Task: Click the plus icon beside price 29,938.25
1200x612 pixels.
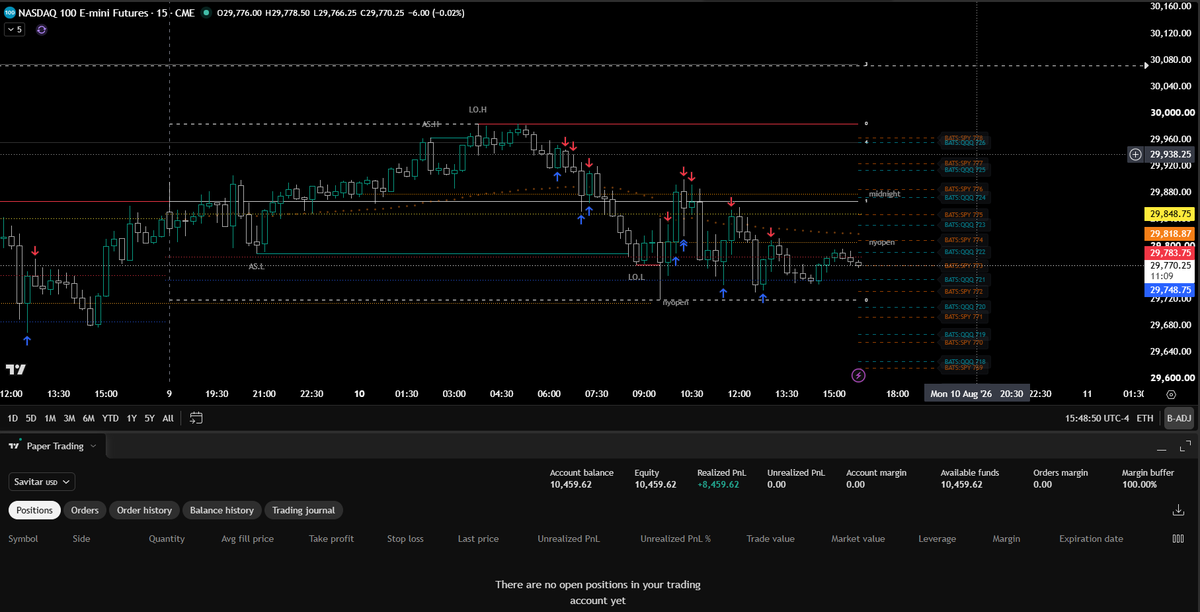Action: (1135, 154)
